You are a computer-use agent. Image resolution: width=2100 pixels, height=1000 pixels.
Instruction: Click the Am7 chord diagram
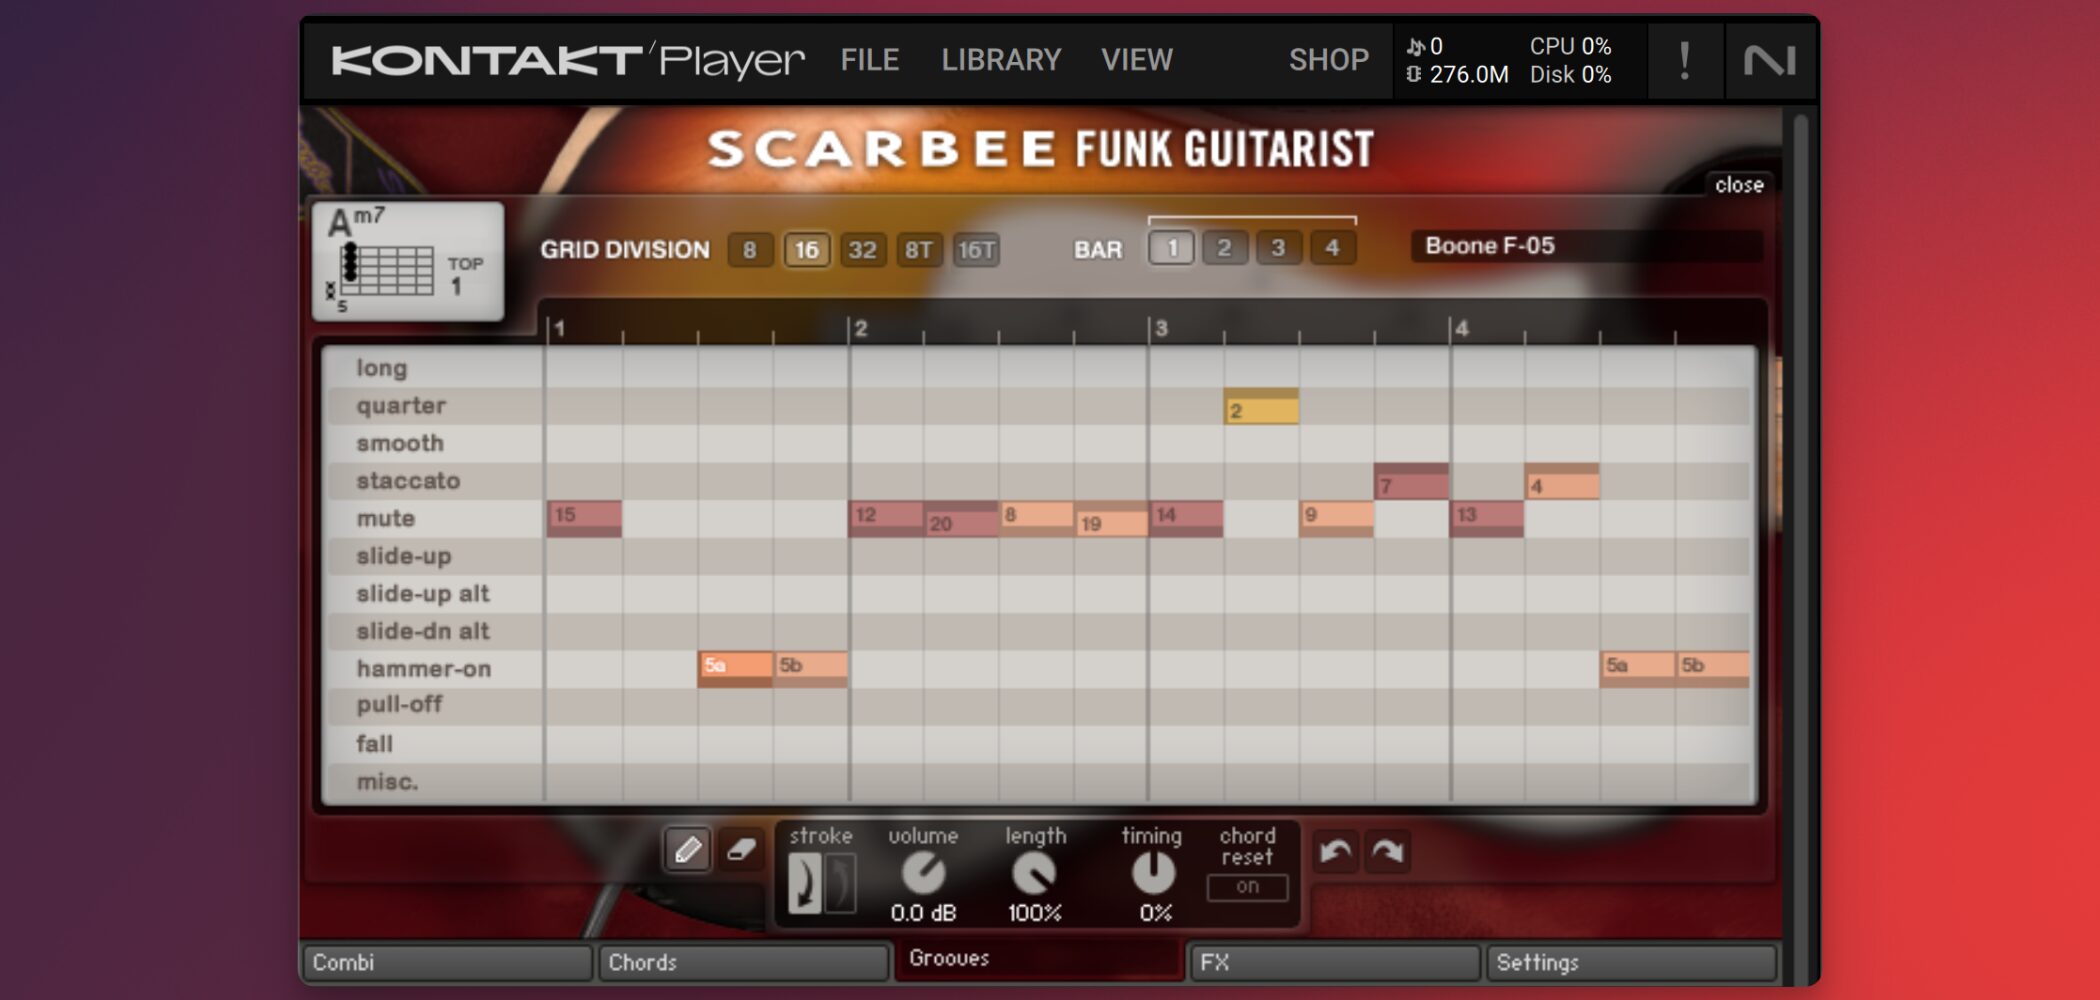(408, 262)
